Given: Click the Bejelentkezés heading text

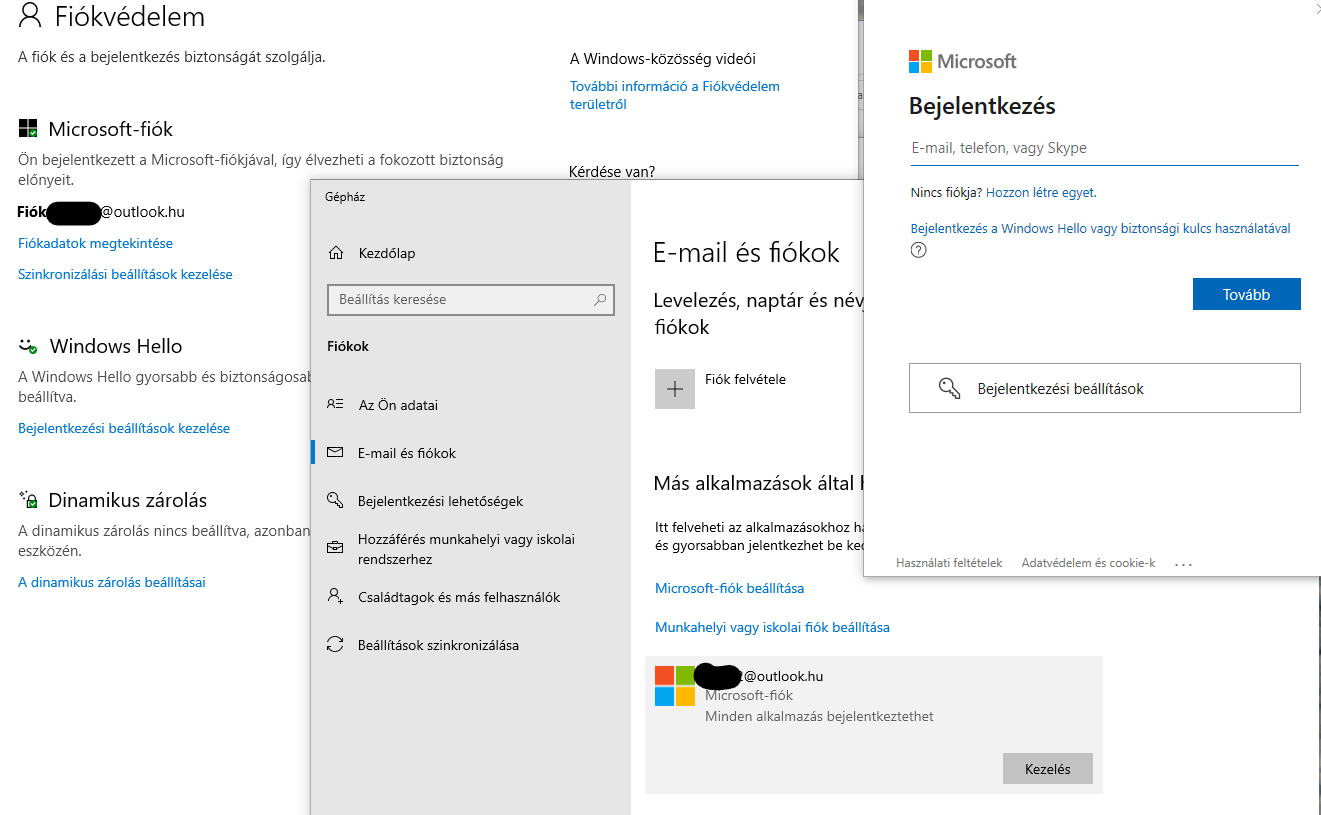Looking at the screenshot, I should coord(982,106).
